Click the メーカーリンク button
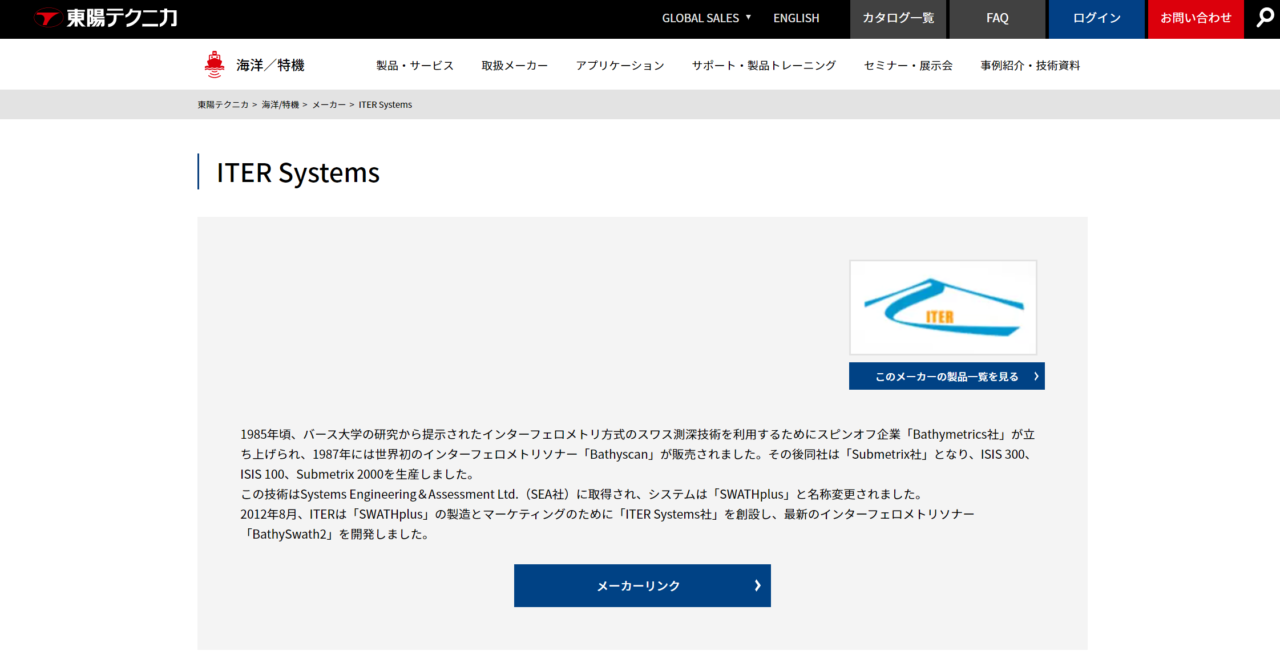The image size is (1280, 663). pos(642,586)
